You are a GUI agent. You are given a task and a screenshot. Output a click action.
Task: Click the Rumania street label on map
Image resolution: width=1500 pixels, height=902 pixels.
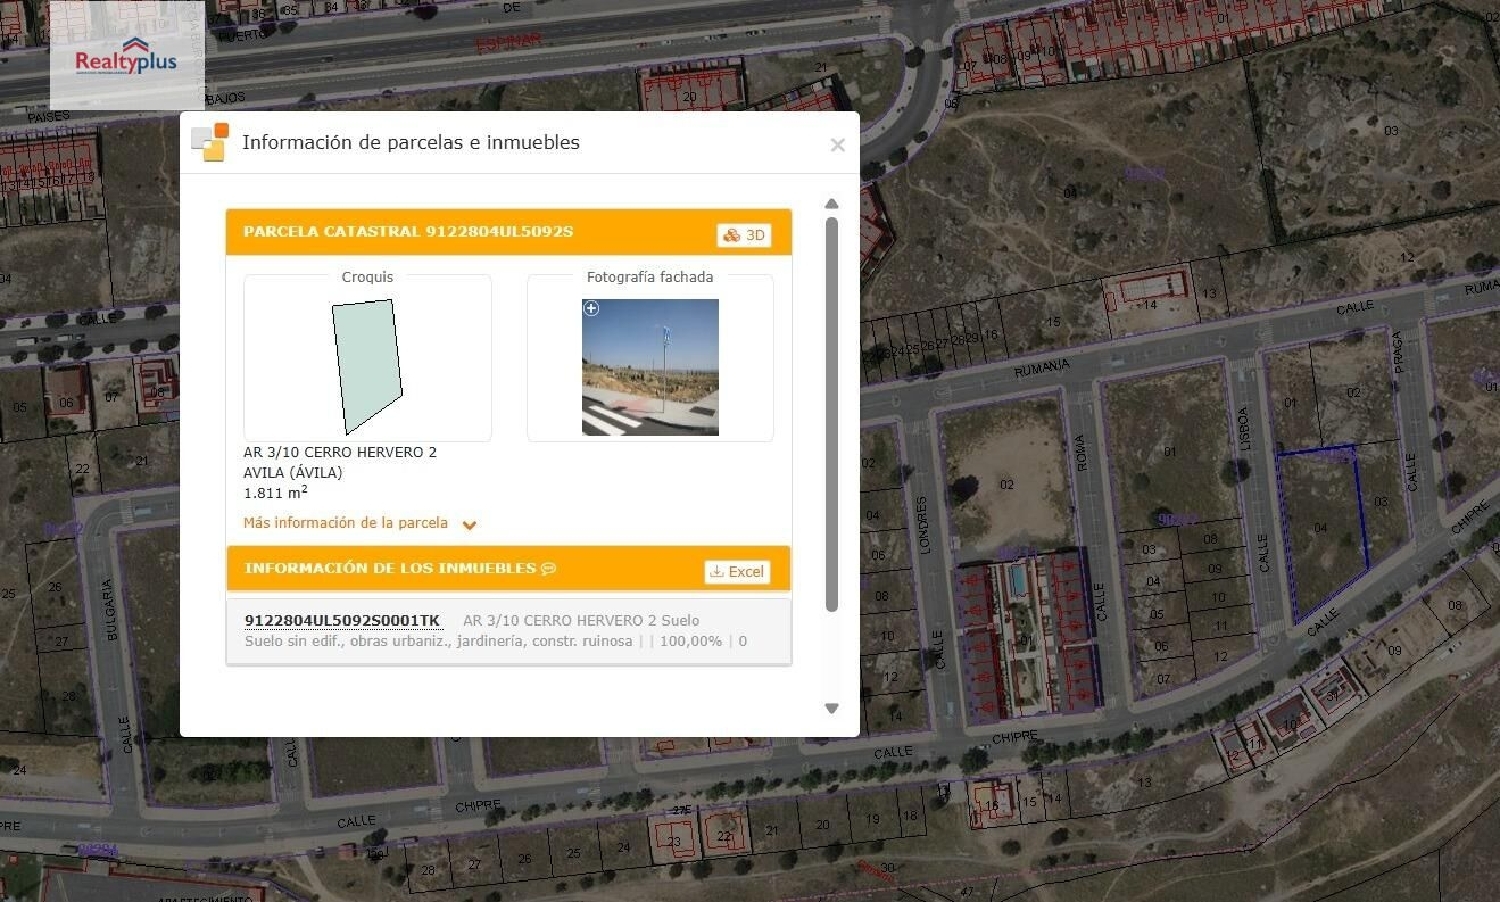1041,368
